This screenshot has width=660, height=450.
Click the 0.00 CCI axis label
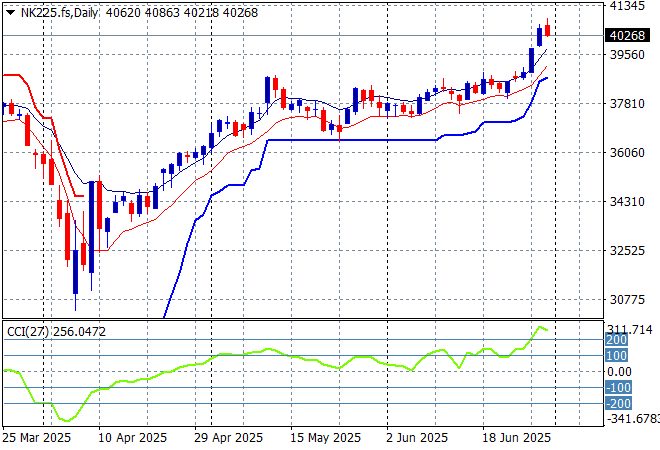[620, 372]
